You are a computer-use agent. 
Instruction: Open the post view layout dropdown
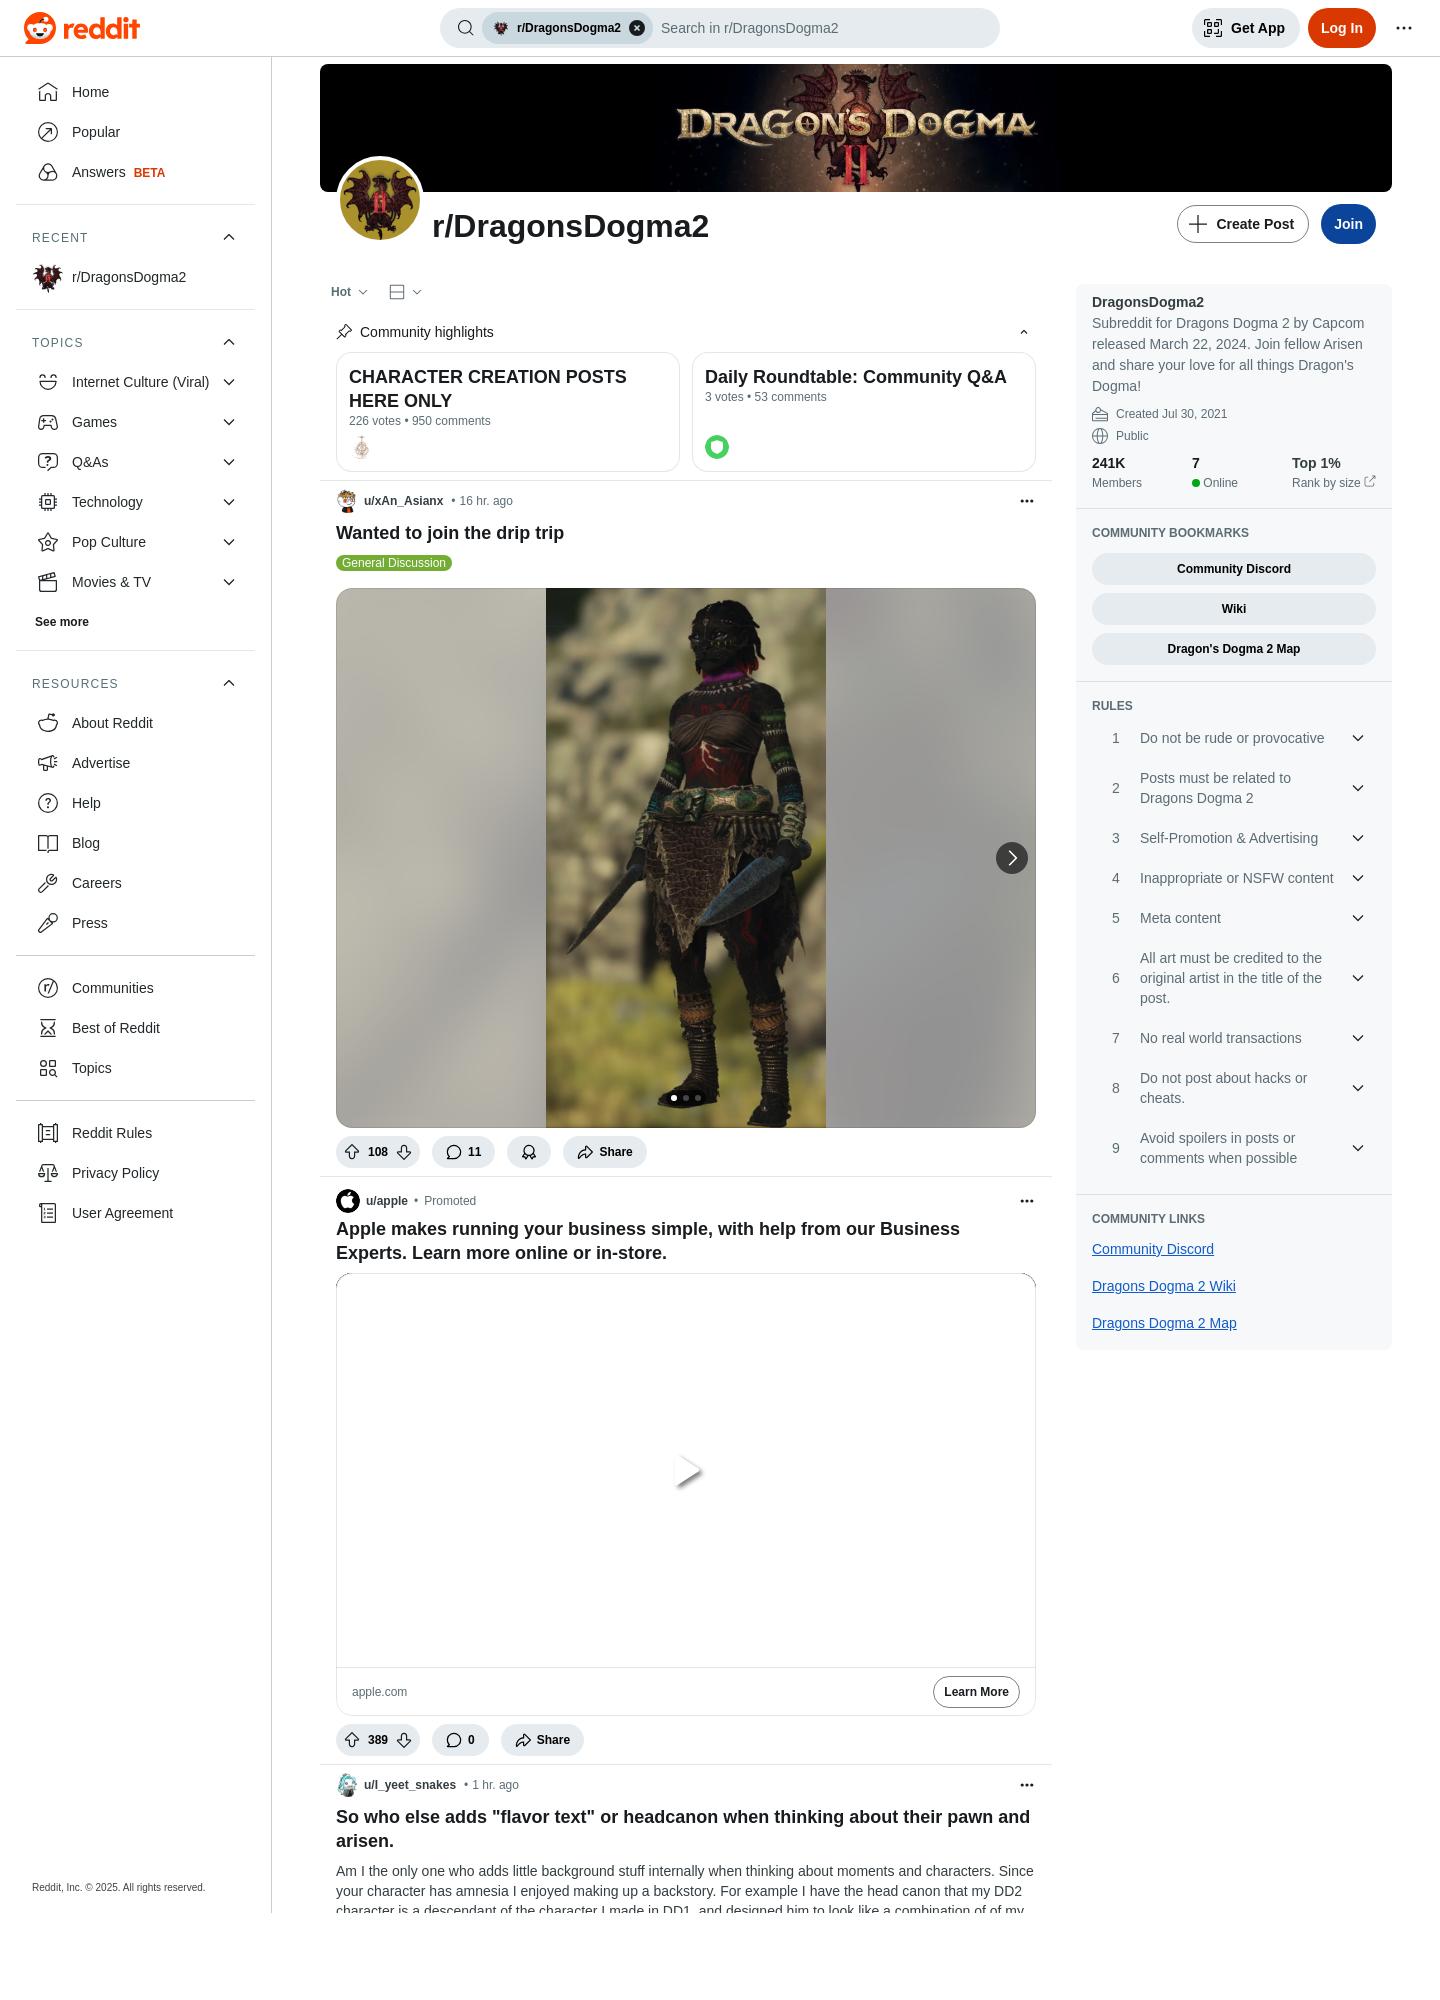[405, 292]
